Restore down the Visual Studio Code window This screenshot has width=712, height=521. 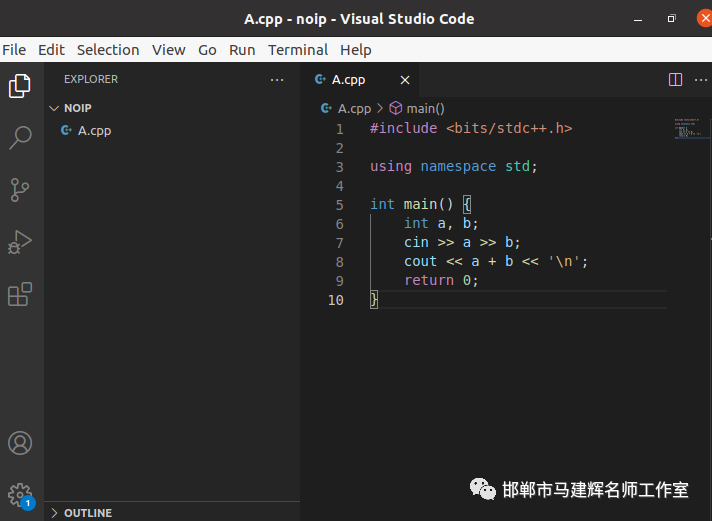pos(672,19)
